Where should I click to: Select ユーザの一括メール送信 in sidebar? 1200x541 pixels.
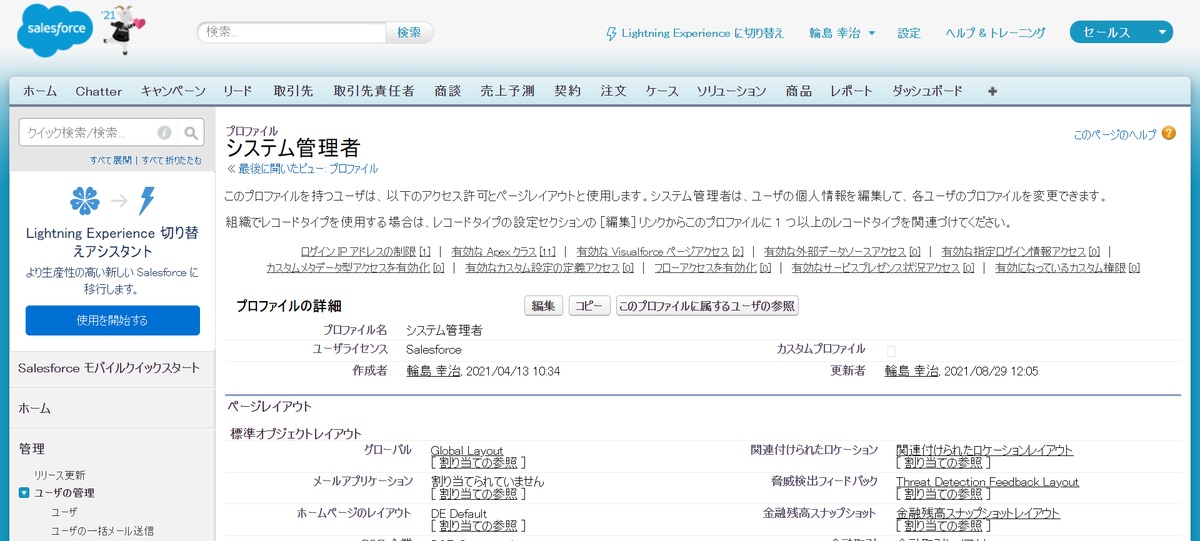click(103, 531)
